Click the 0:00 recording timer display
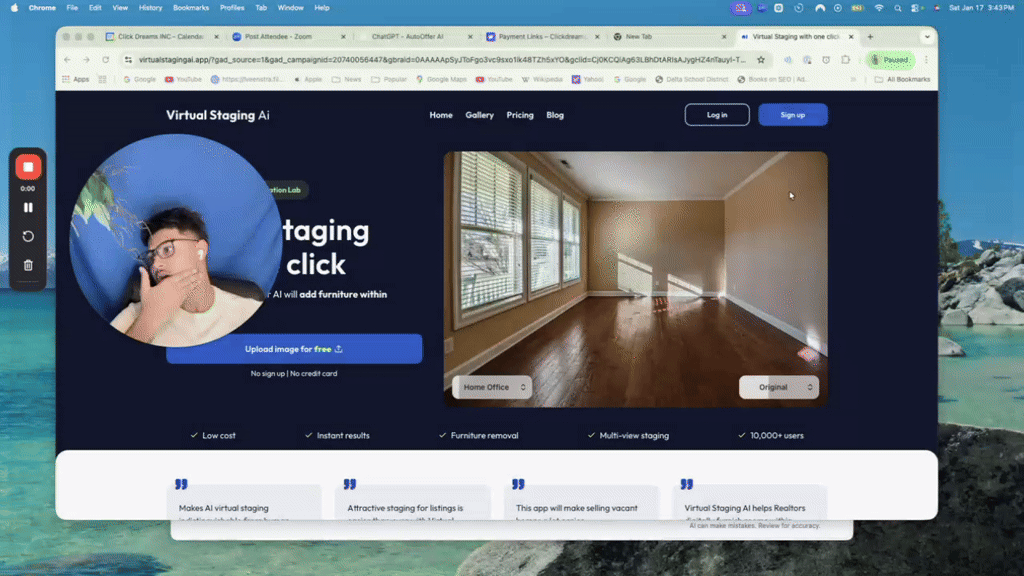Screen dimensions: 1024x576 coord(27,186)
